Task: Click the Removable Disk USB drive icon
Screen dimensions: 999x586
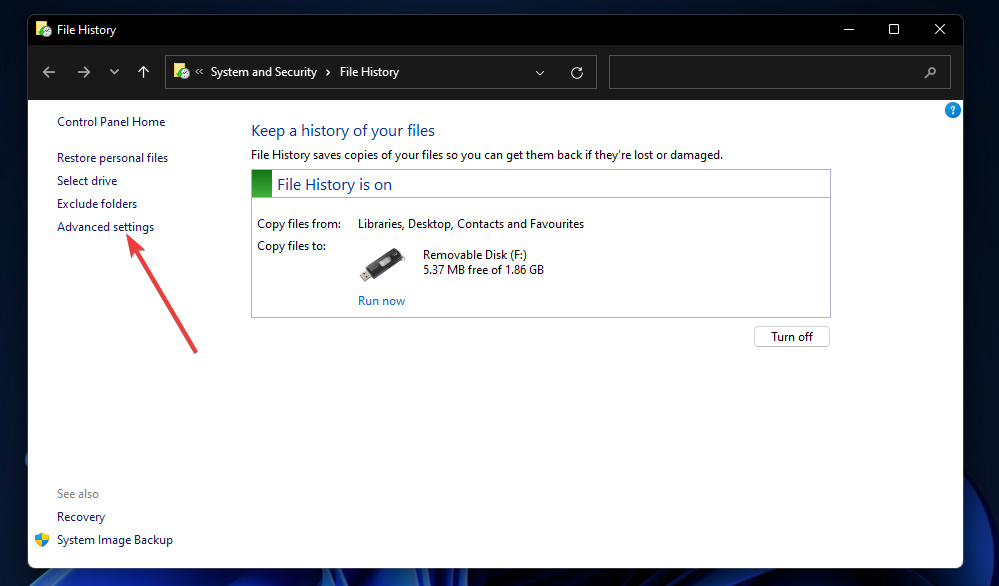Action: pos(382,264)
